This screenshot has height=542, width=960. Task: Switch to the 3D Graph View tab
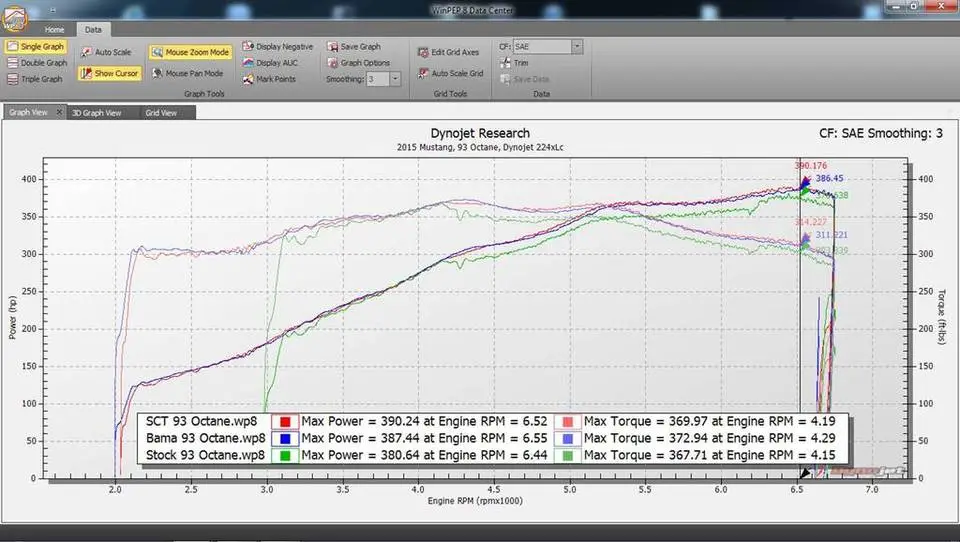click(x=96, y=113)
